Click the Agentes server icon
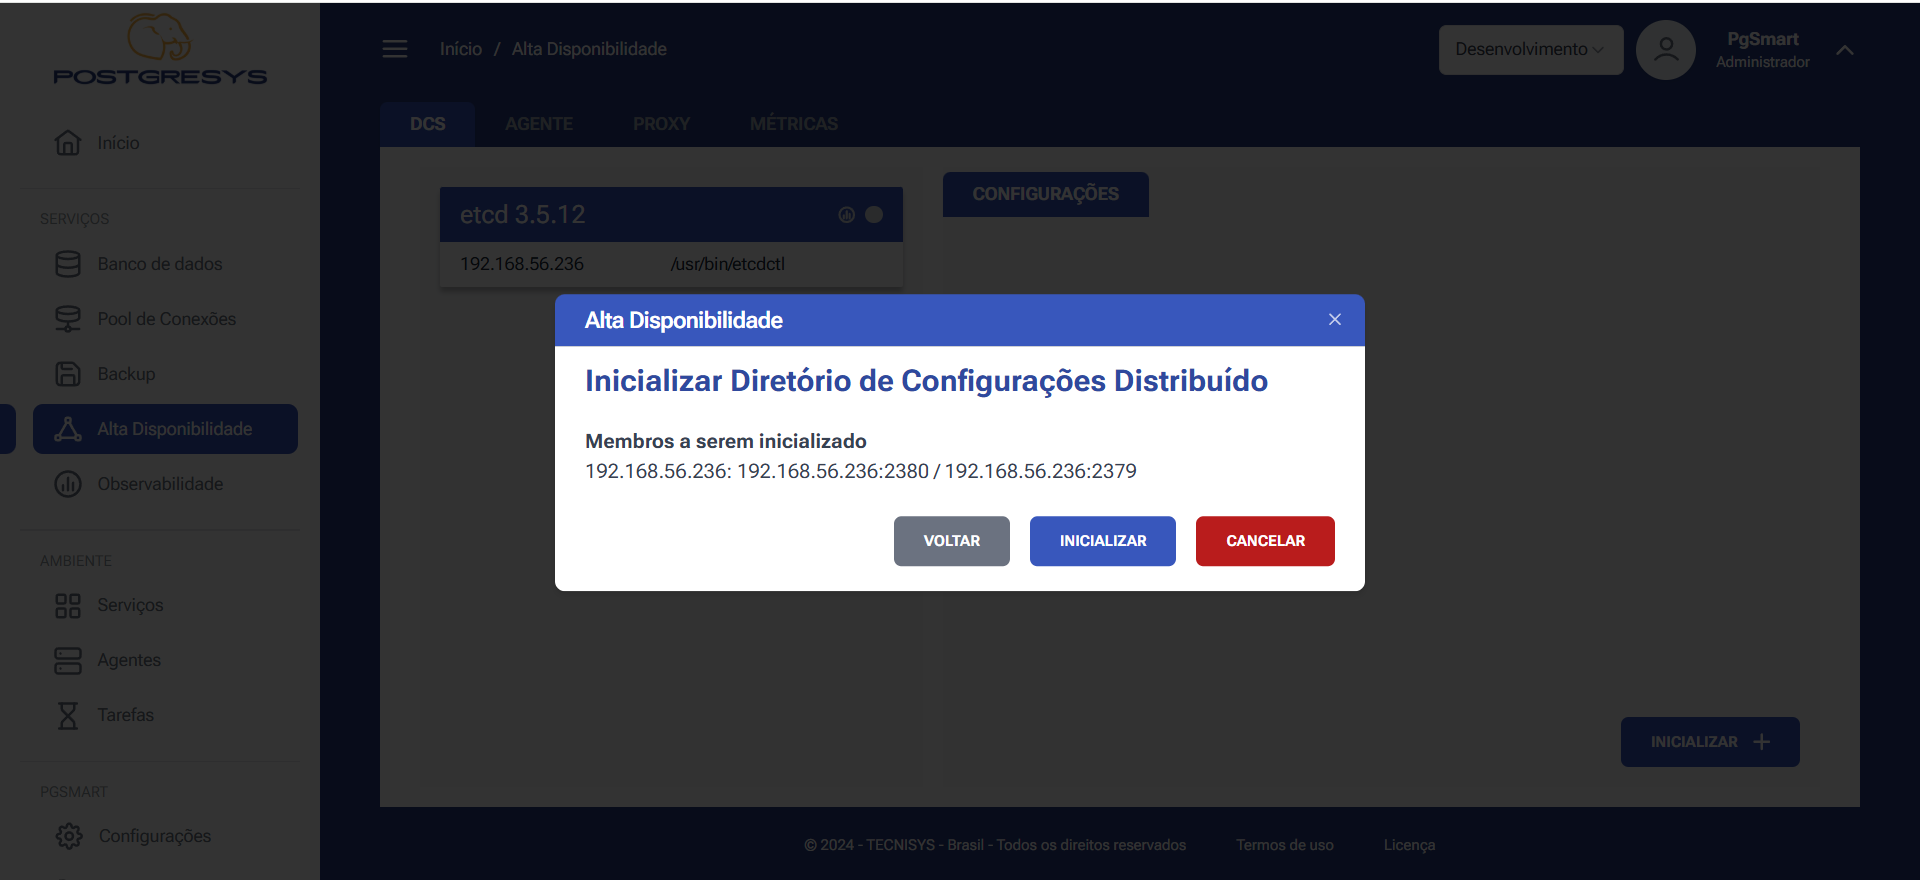Image resolution: width=1920 pixels, height=880 pixels. point(68,660)
